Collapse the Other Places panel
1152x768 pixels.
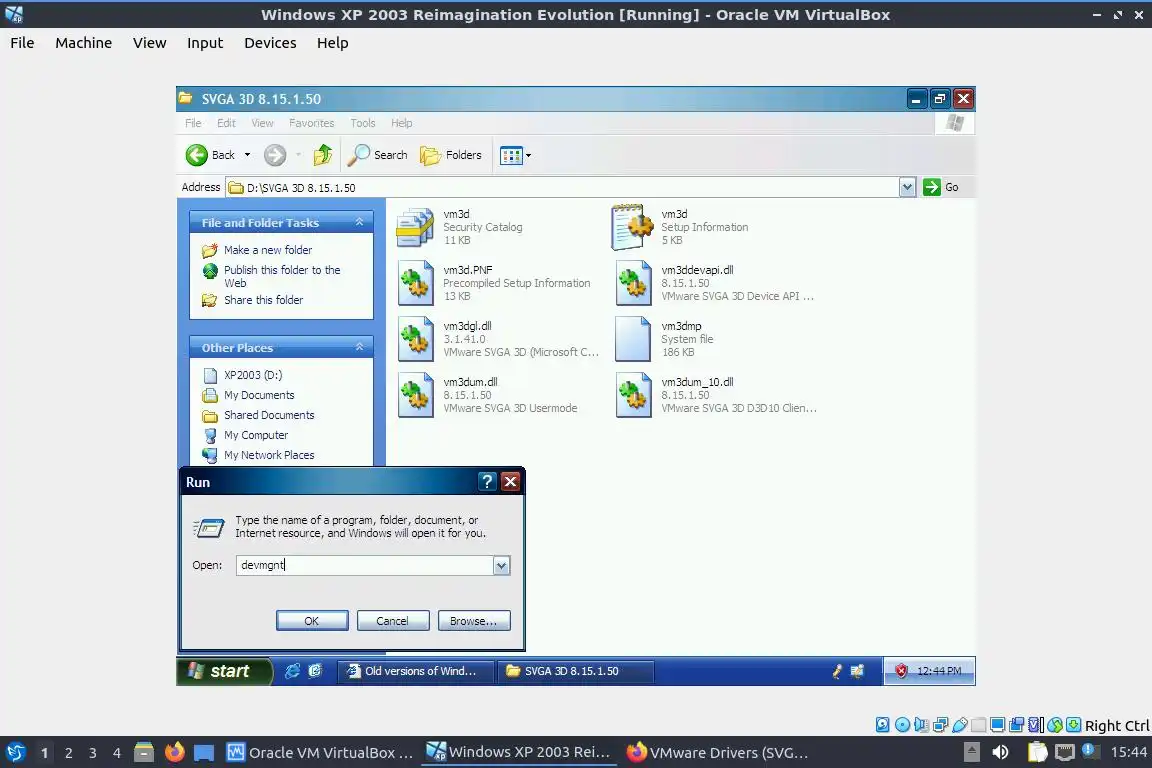click(x=359, y=347)
